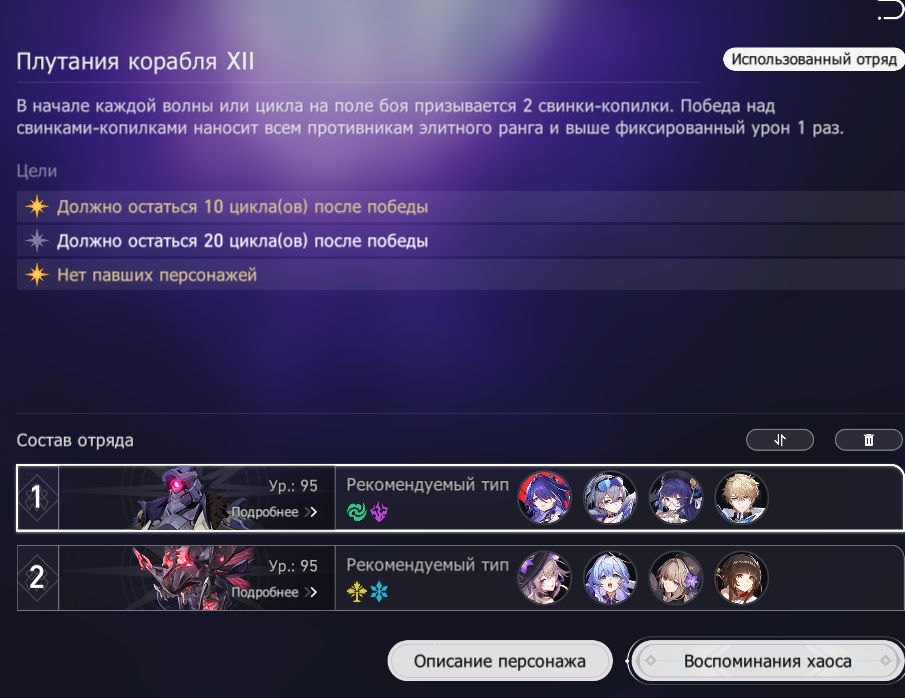Image resolution: width=905 pixels, height=698 pixels.
Task: Click the Ice snowflake icon in team 2
Action: click(379, 592)
